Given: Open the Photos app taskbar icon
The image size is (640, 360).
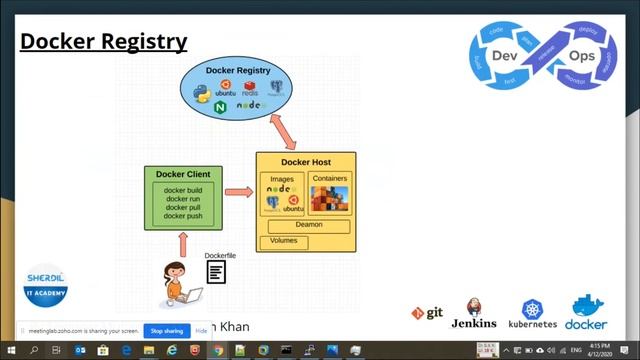Looking at the screenshot, I should tap(332, 350).
